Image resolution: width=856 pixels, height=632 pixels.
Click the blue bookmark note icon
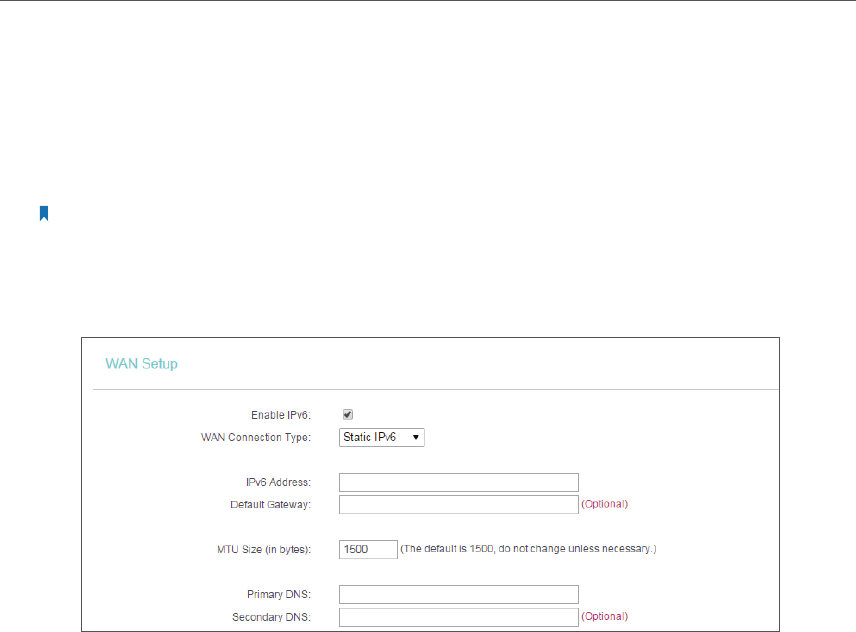44,213
